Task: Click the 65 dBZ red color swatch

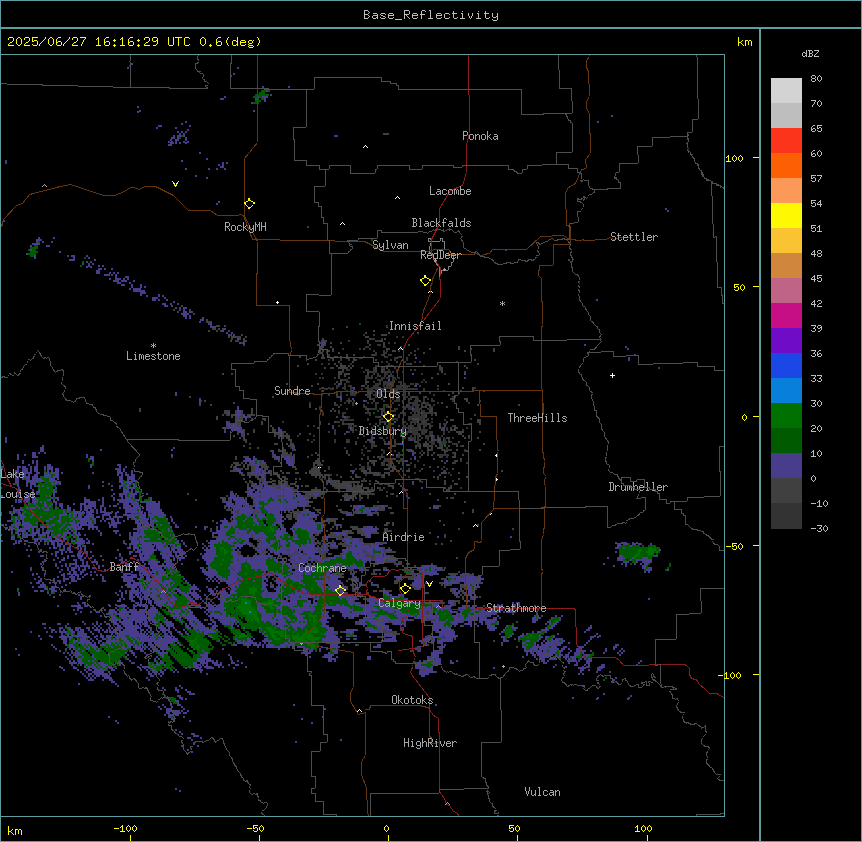Action: (786, 141)
